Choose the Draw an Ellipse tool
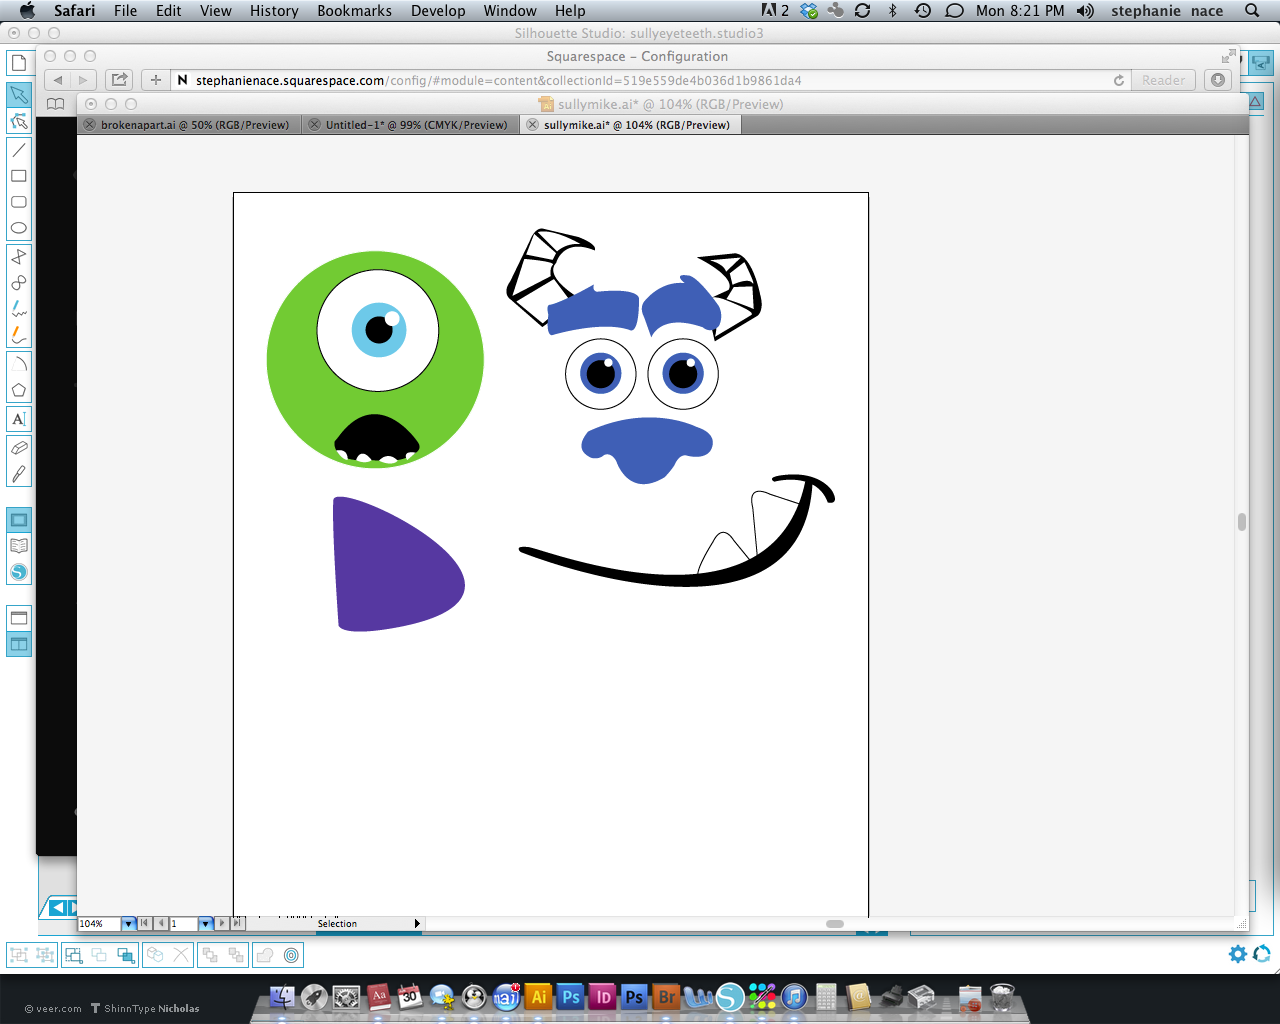Image resolution: width=1280 pixels, height=1024 pixels. (x=19, y=228)
